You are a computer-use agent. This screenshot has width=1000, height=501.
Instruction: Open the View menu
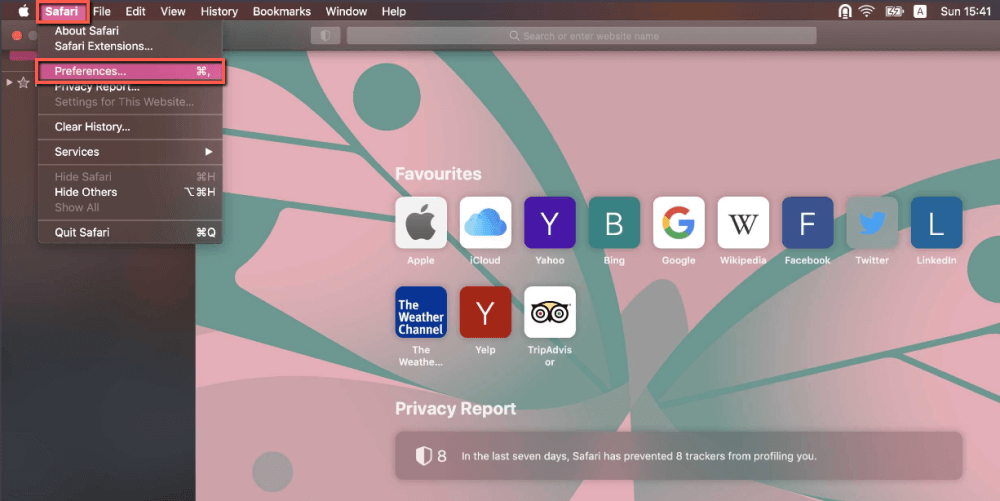pos(173,11)
